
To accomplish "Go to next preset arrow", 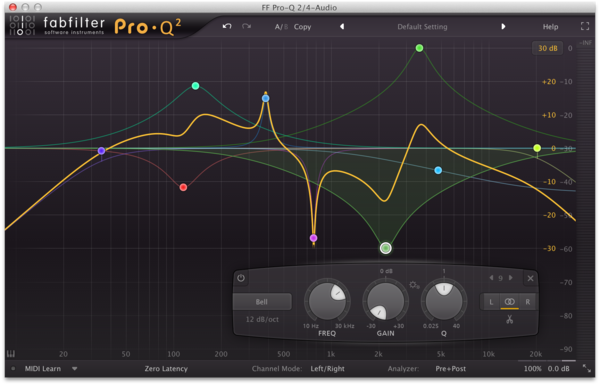I will point(503,26).
